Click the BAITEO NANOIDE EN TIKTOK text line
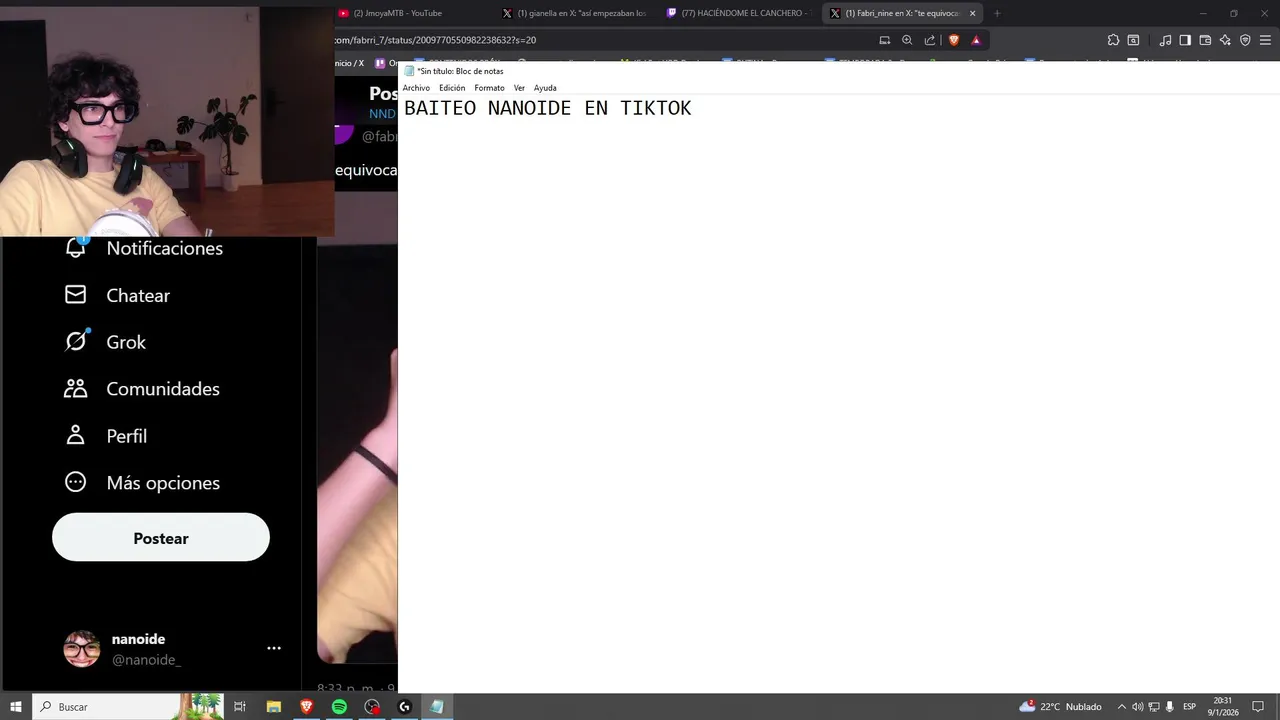The height and width of the screenshot is (720, 1280). (547, 108)
